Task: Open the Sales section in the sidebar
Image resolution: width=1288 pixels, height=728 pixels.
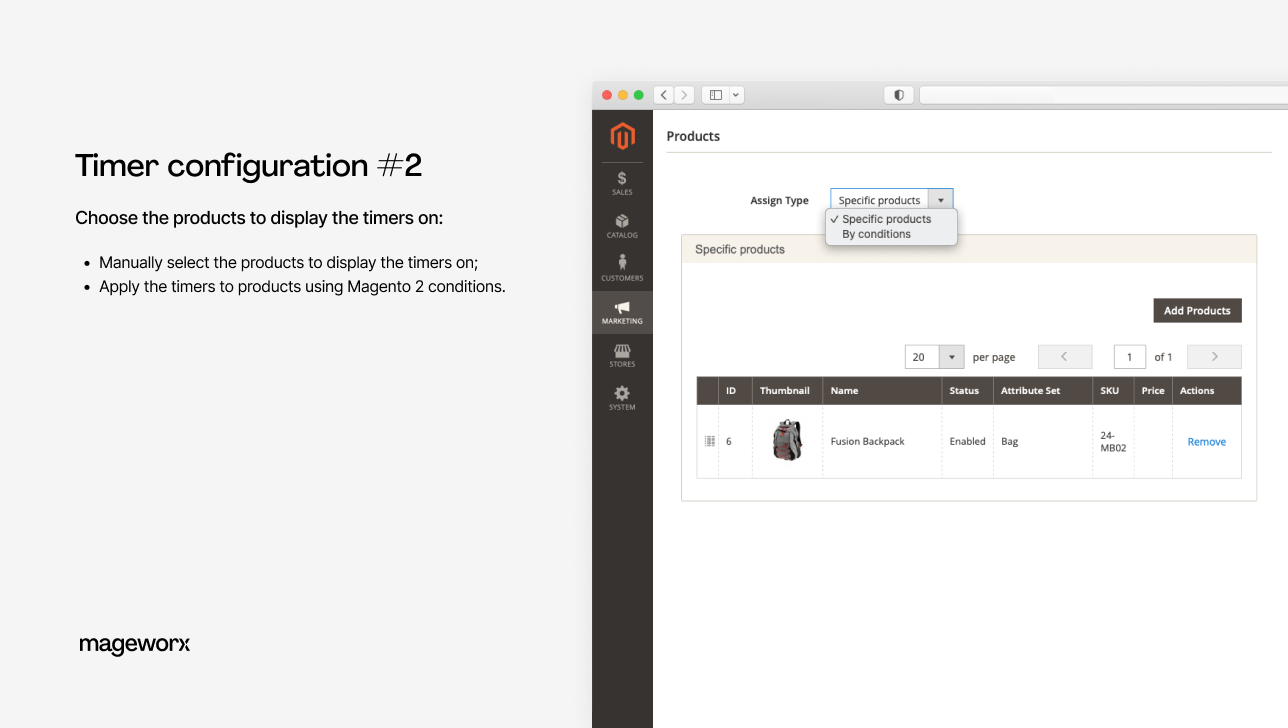Action: pos(622,182)
